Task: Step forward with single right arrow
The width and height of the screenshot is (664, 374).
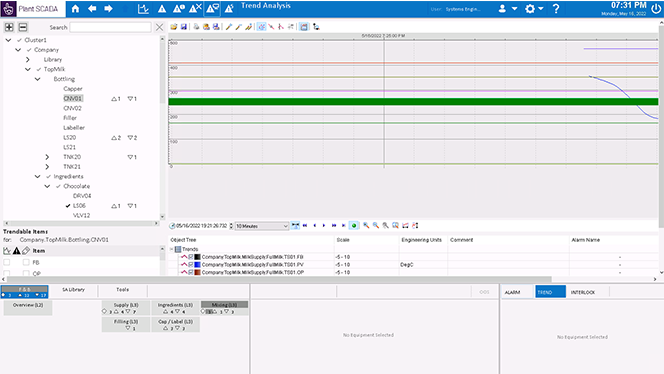Action: [324, 225]
